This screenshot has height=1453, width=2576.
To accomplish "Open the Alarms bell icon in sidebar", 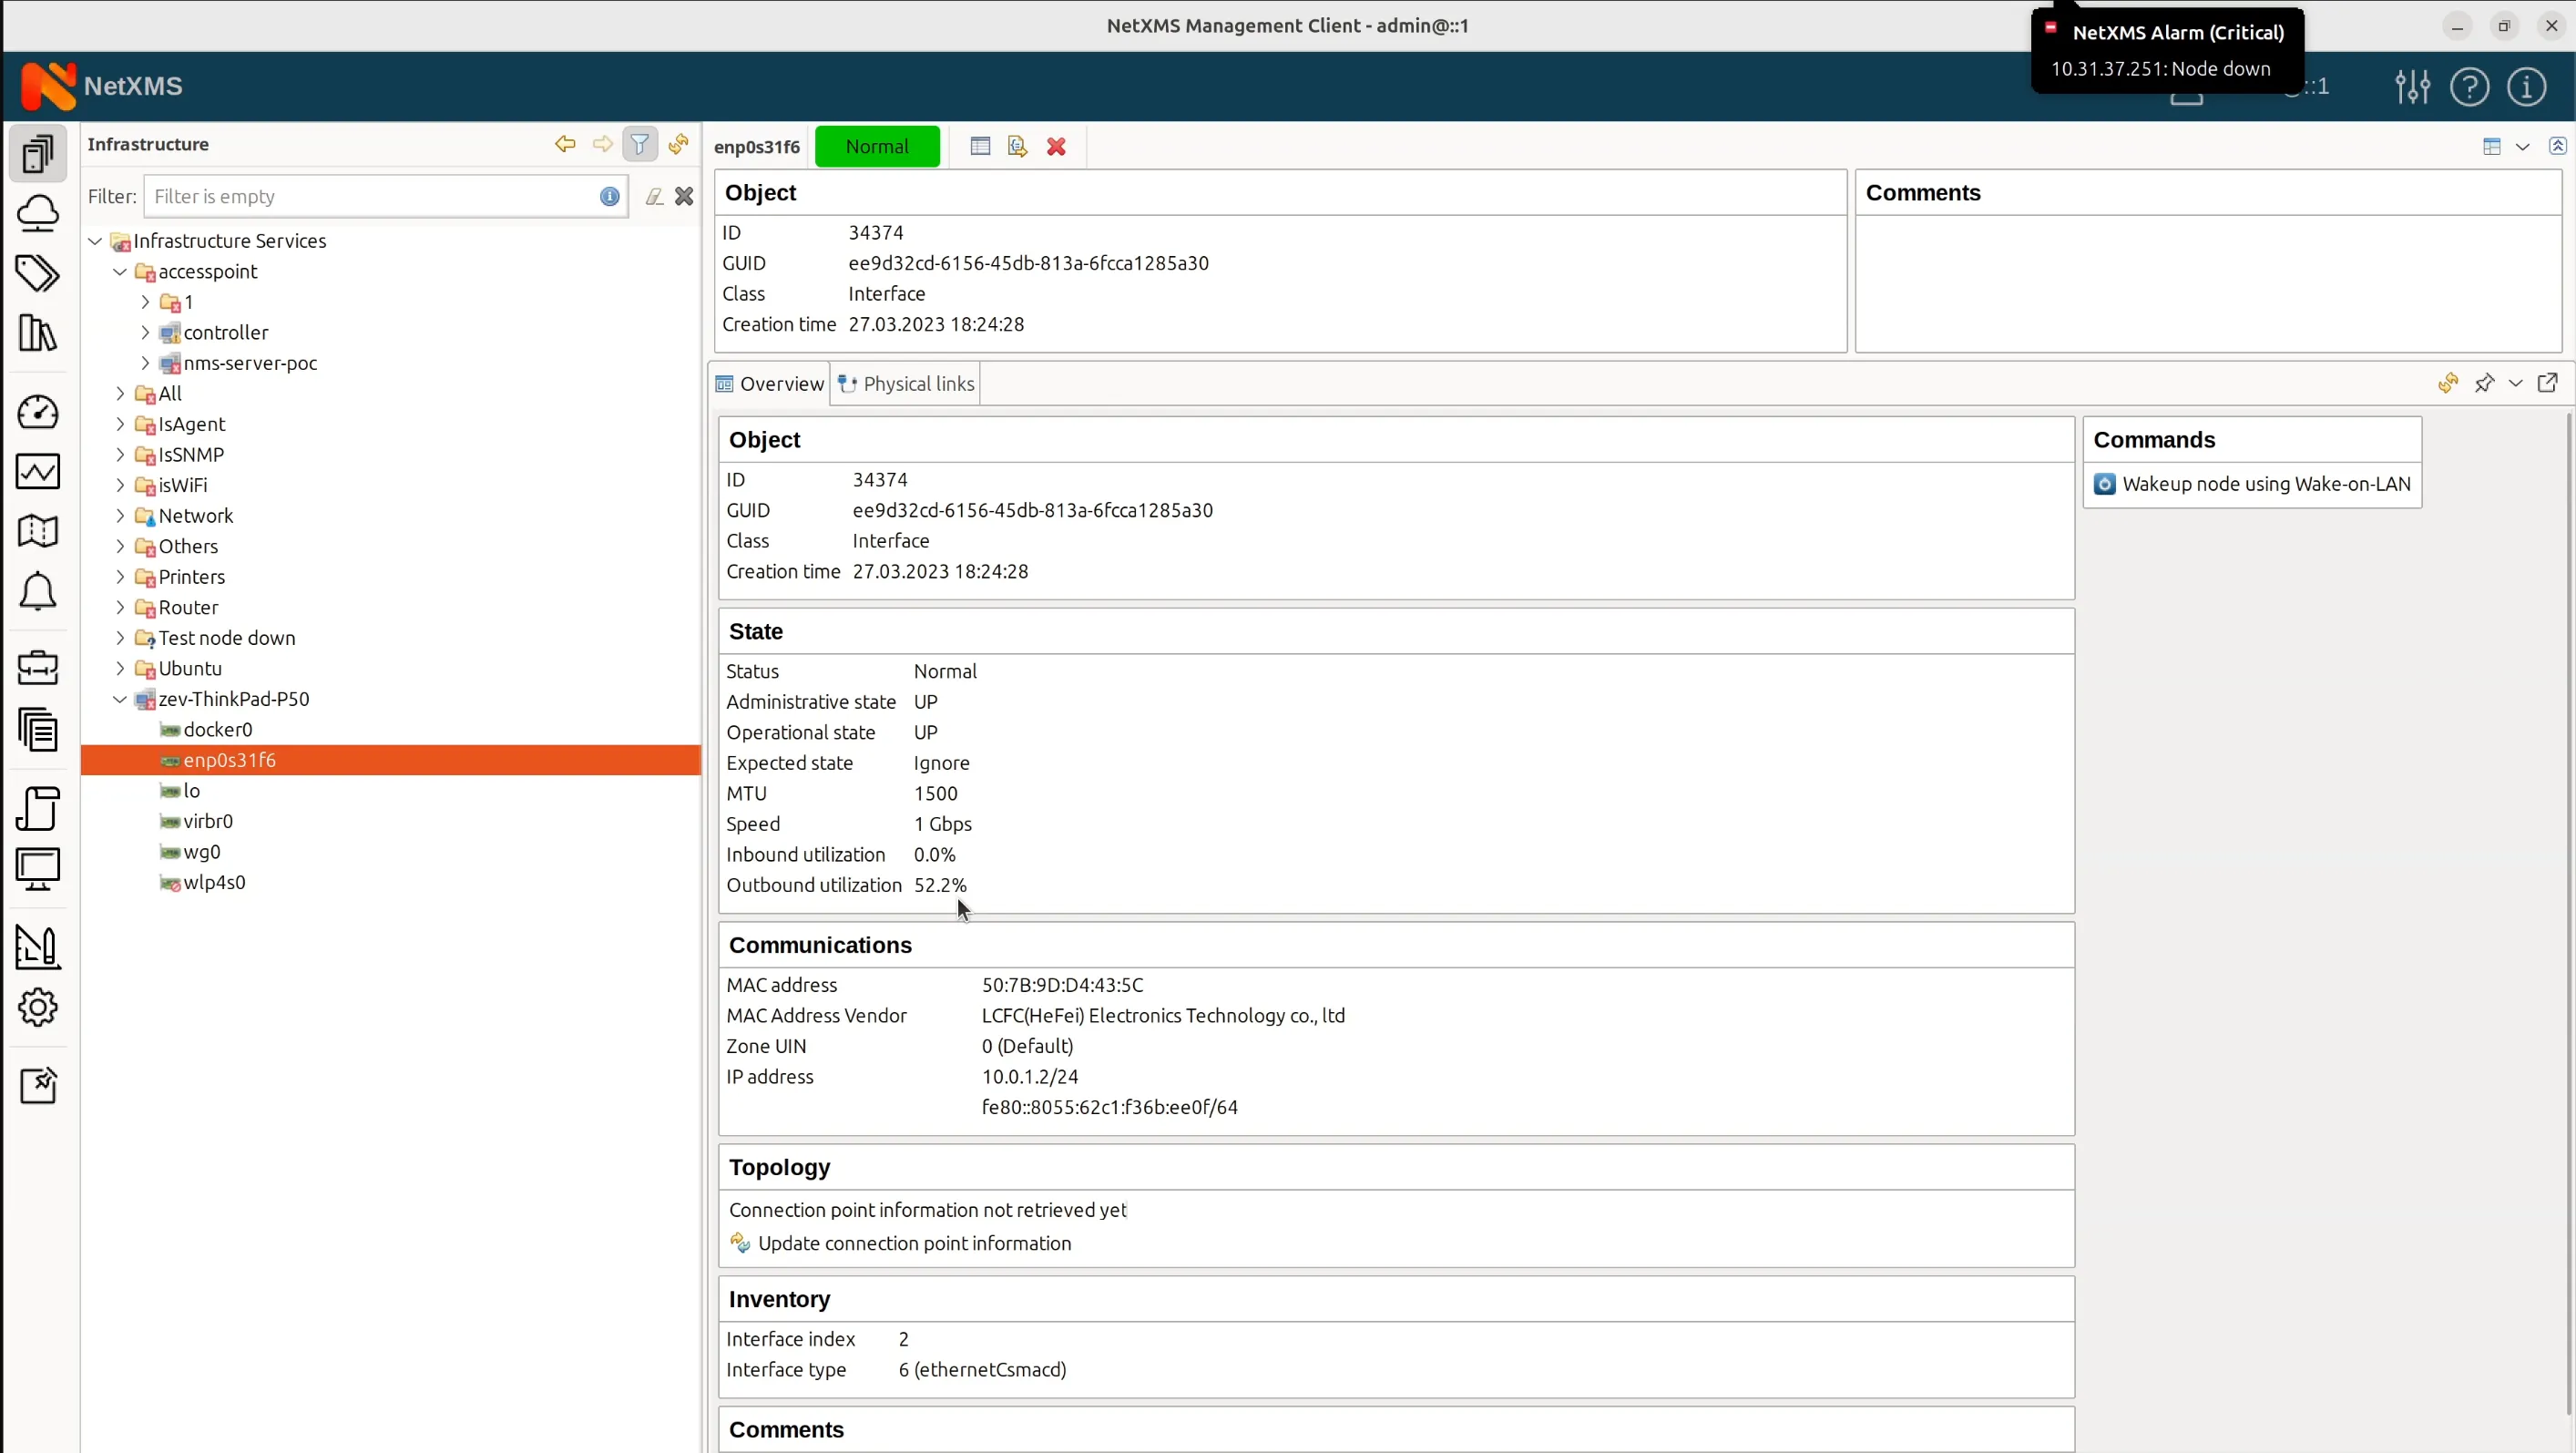I will point(38,591).
